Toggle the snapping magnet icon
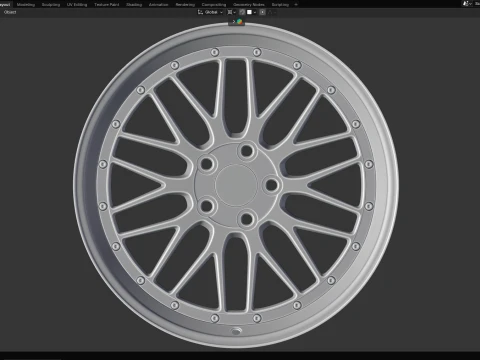The height and width of the screenshot is (360, 480). coord(242,12)
